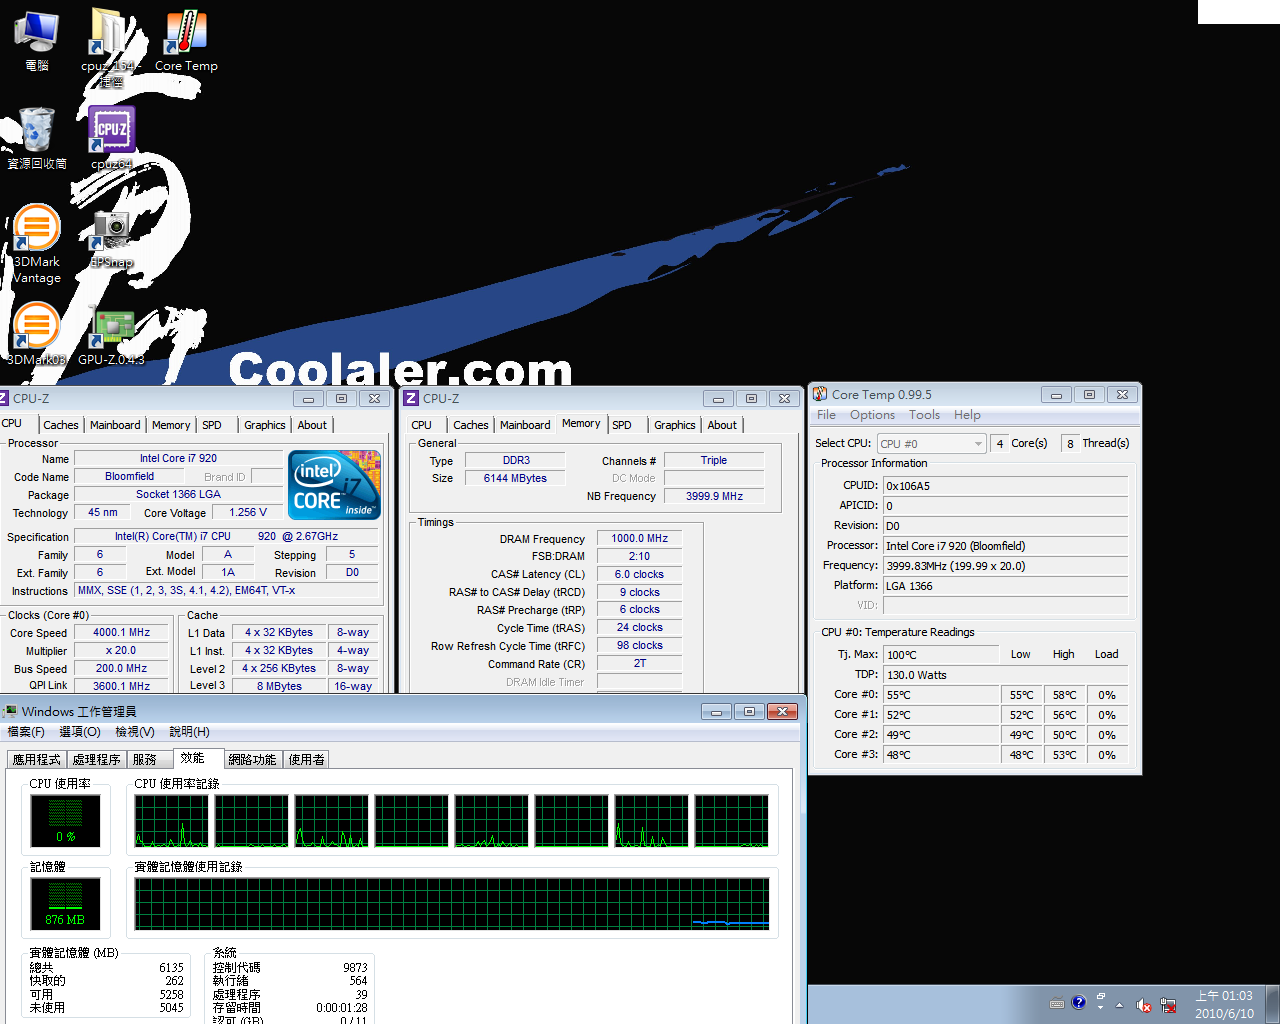Click the Intel Core i7 inside logo

[335, 485]
